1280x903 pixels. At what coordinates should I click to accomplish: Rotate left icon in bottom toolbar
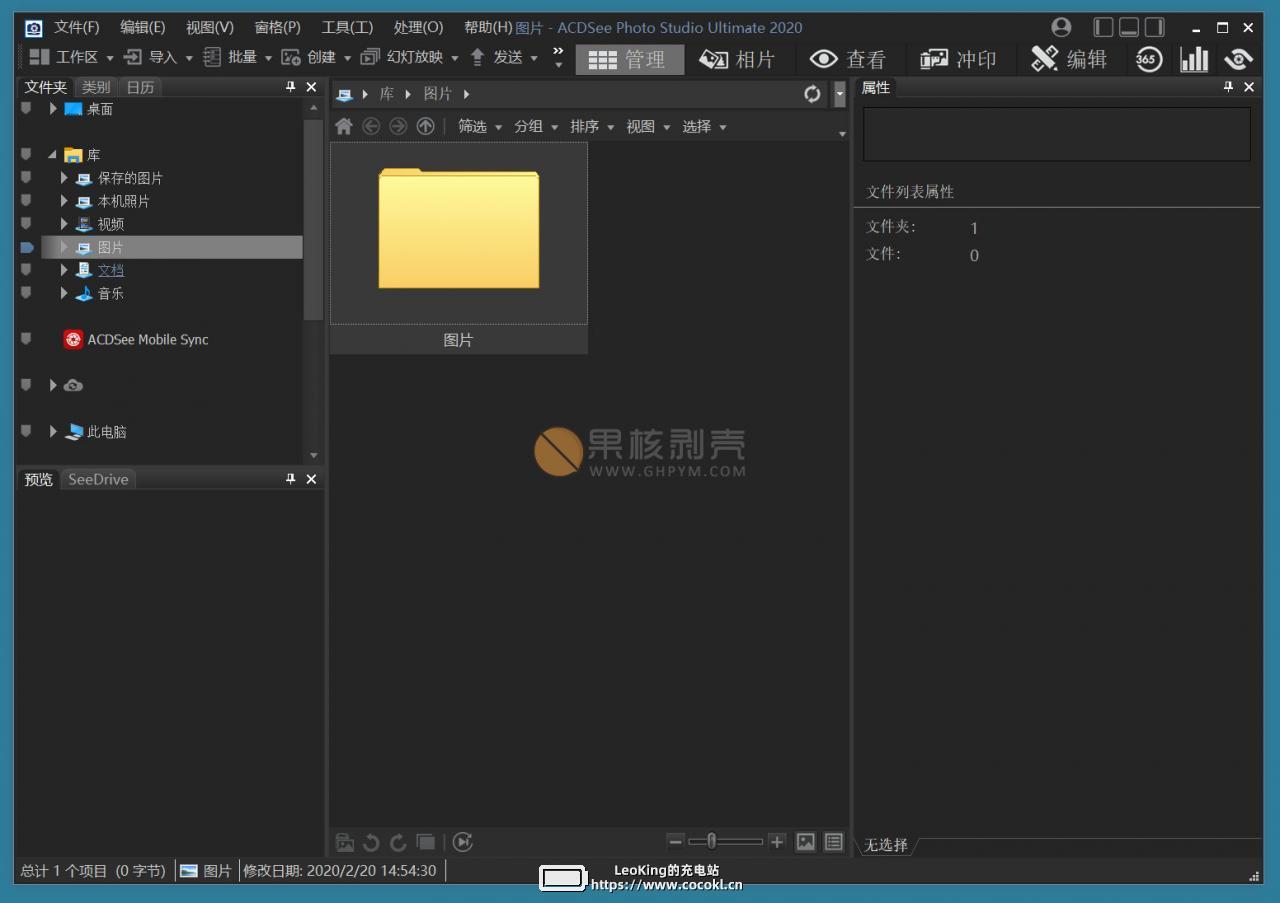(x=371, y=842)
